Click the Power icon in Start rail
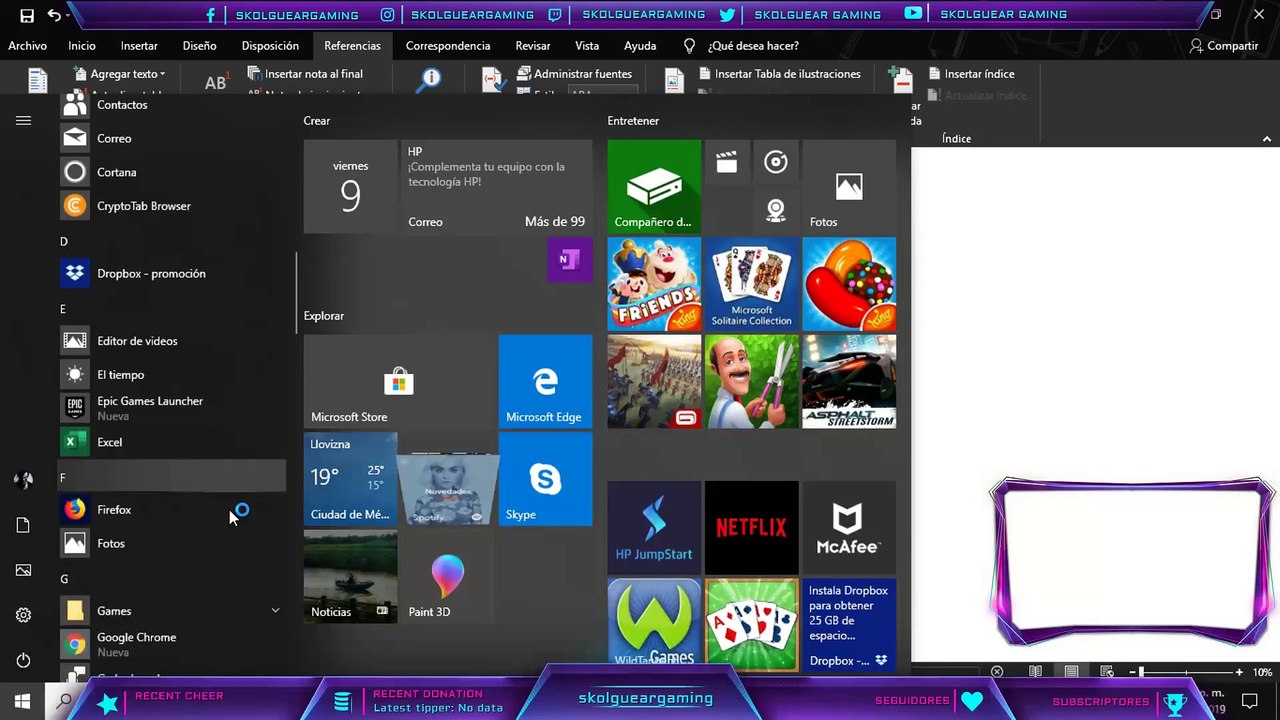This screenshot has width=1280, height=720. 23,660
